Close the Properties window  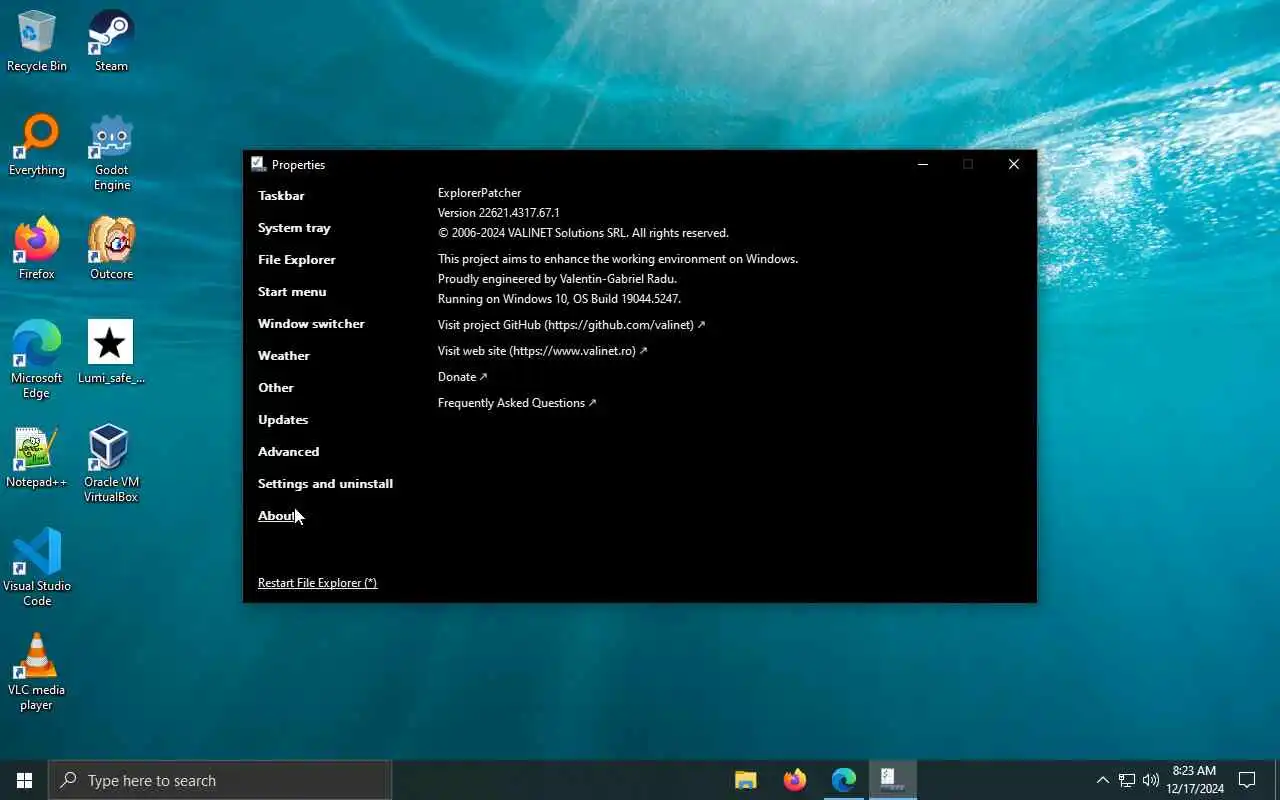(1014, 164)
